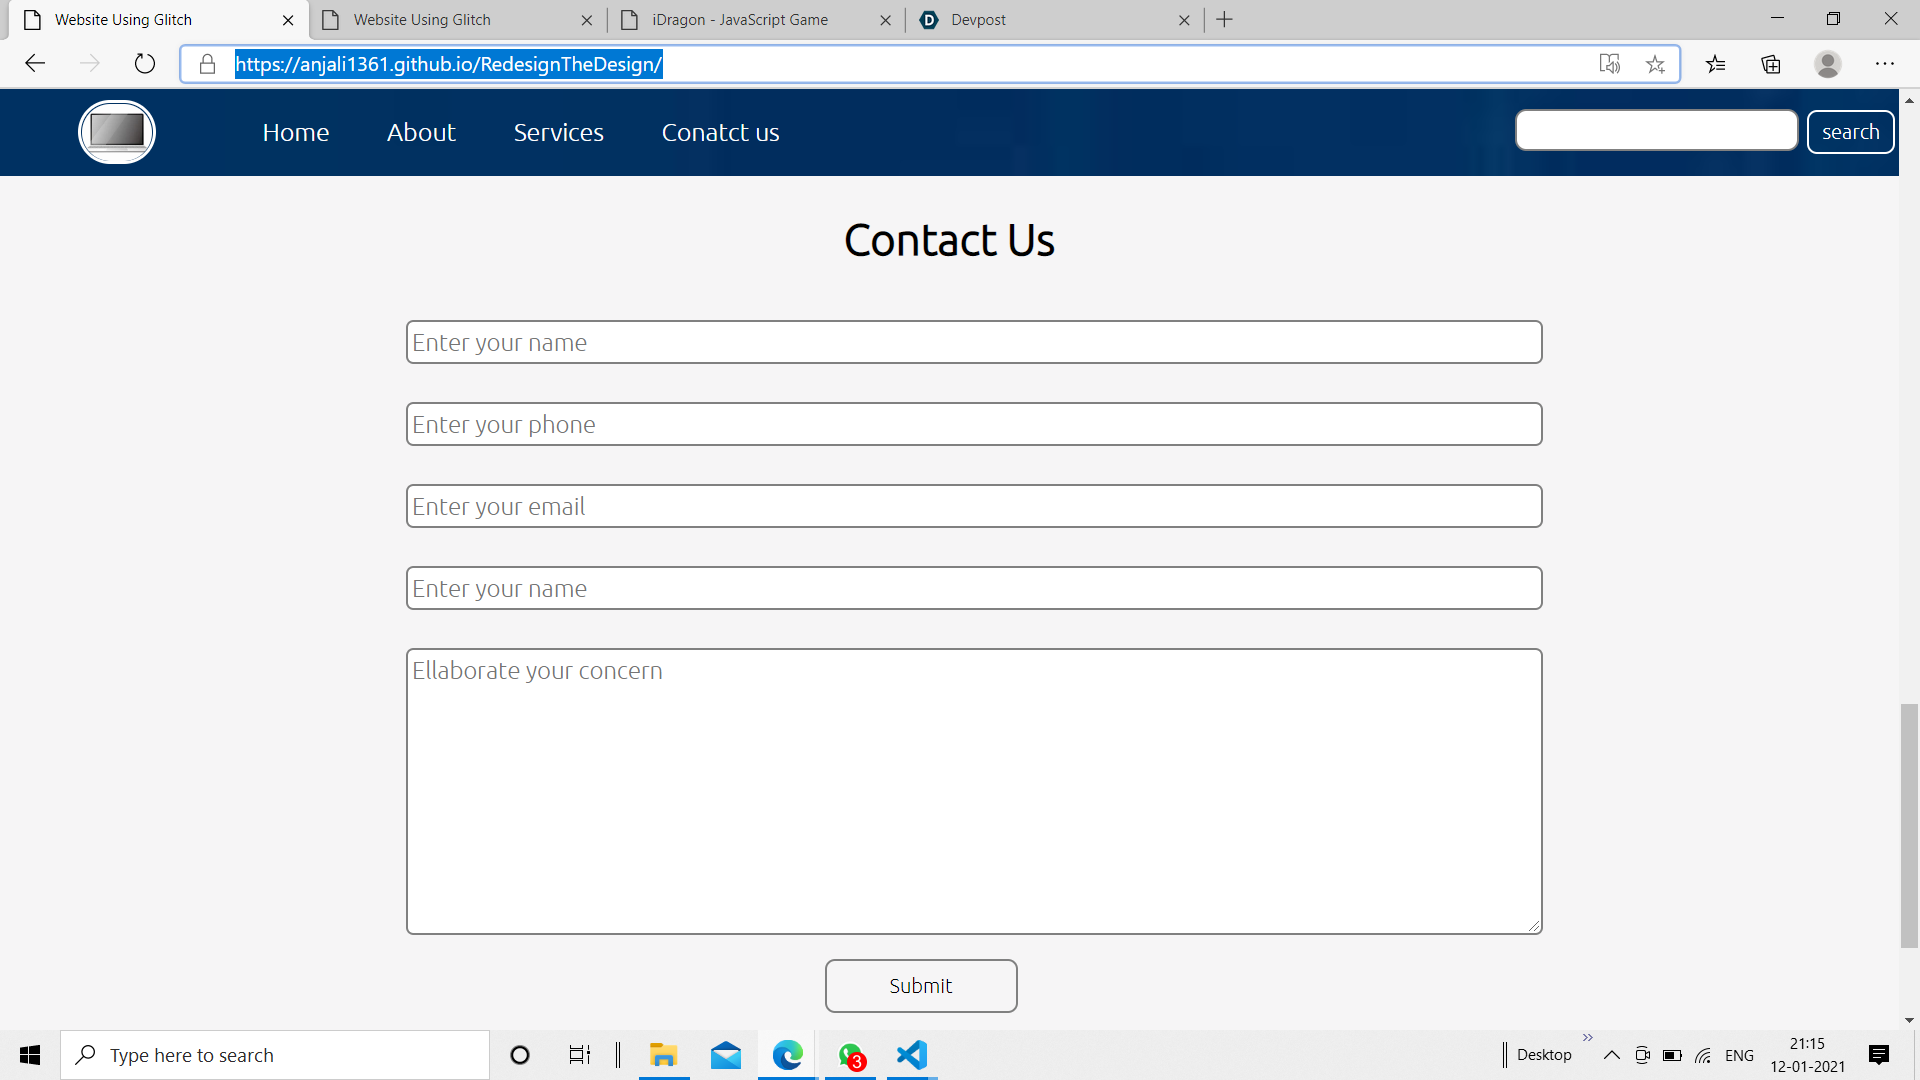Add page to favorites star icon
Screen dimensions: 1920x1080
pyautogui.click(x=1655, y=64)
